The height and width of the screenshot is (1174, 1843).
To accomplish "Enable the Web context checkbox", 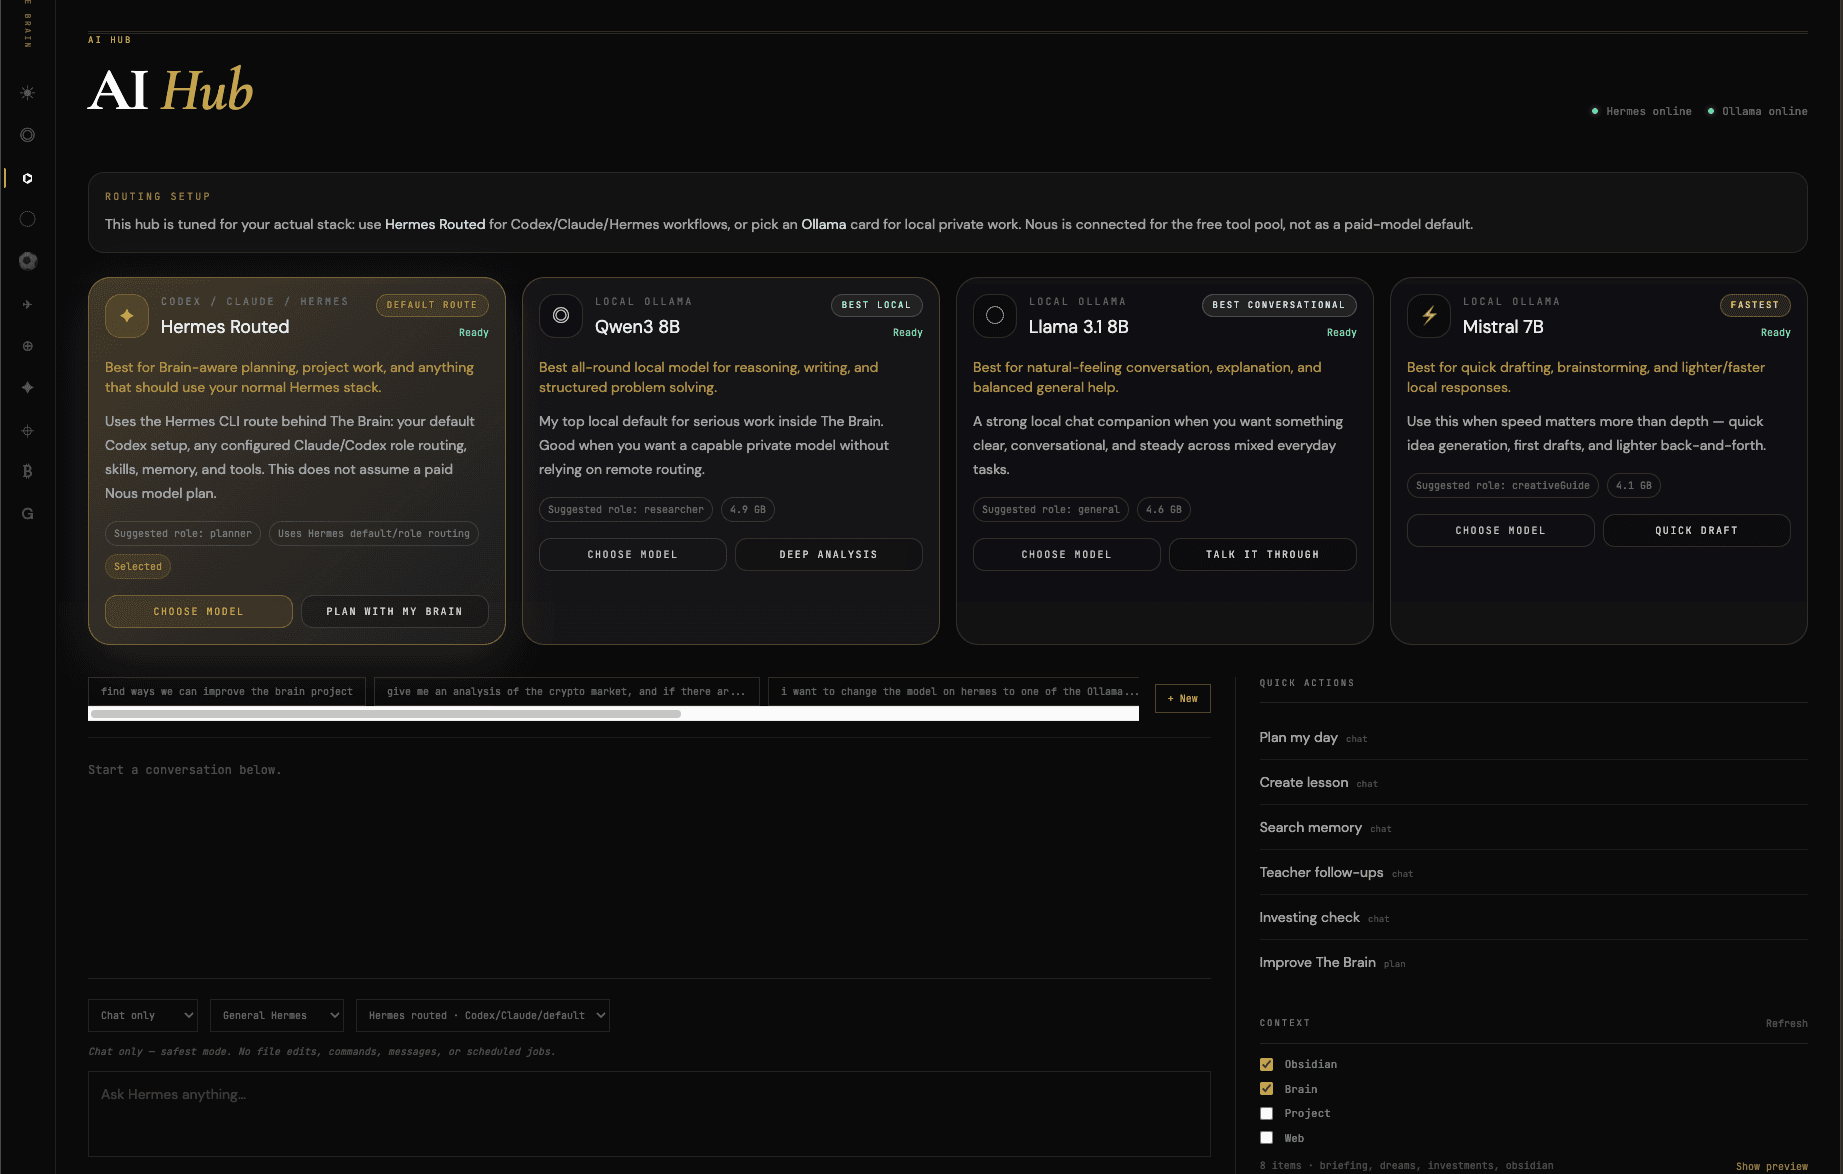I will click(x=1266, y=1138).
